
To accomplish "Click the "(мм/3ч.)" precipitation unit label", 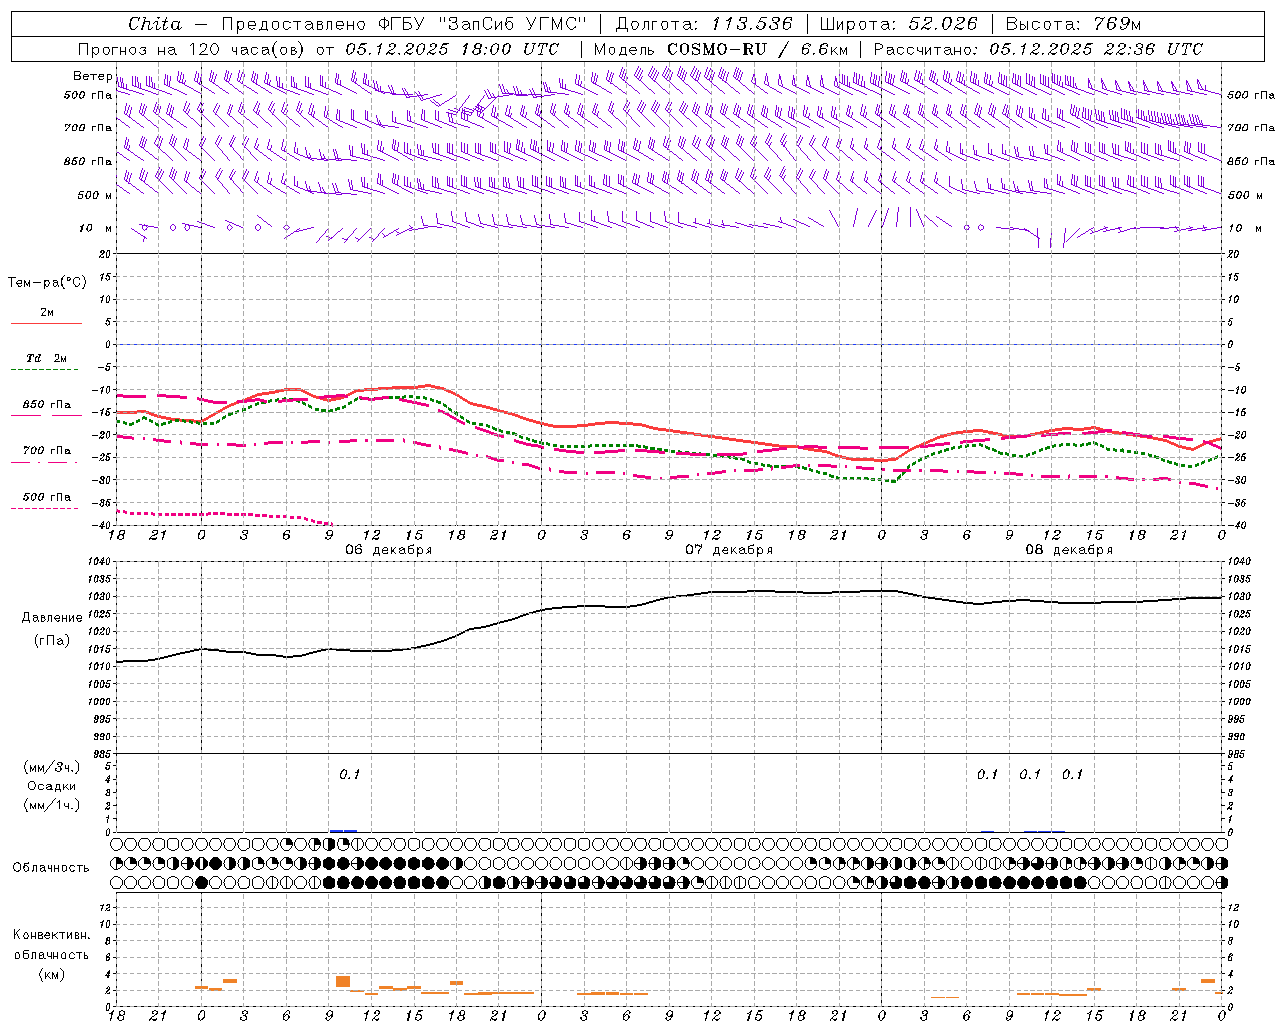I will click(x=52, y=767).
